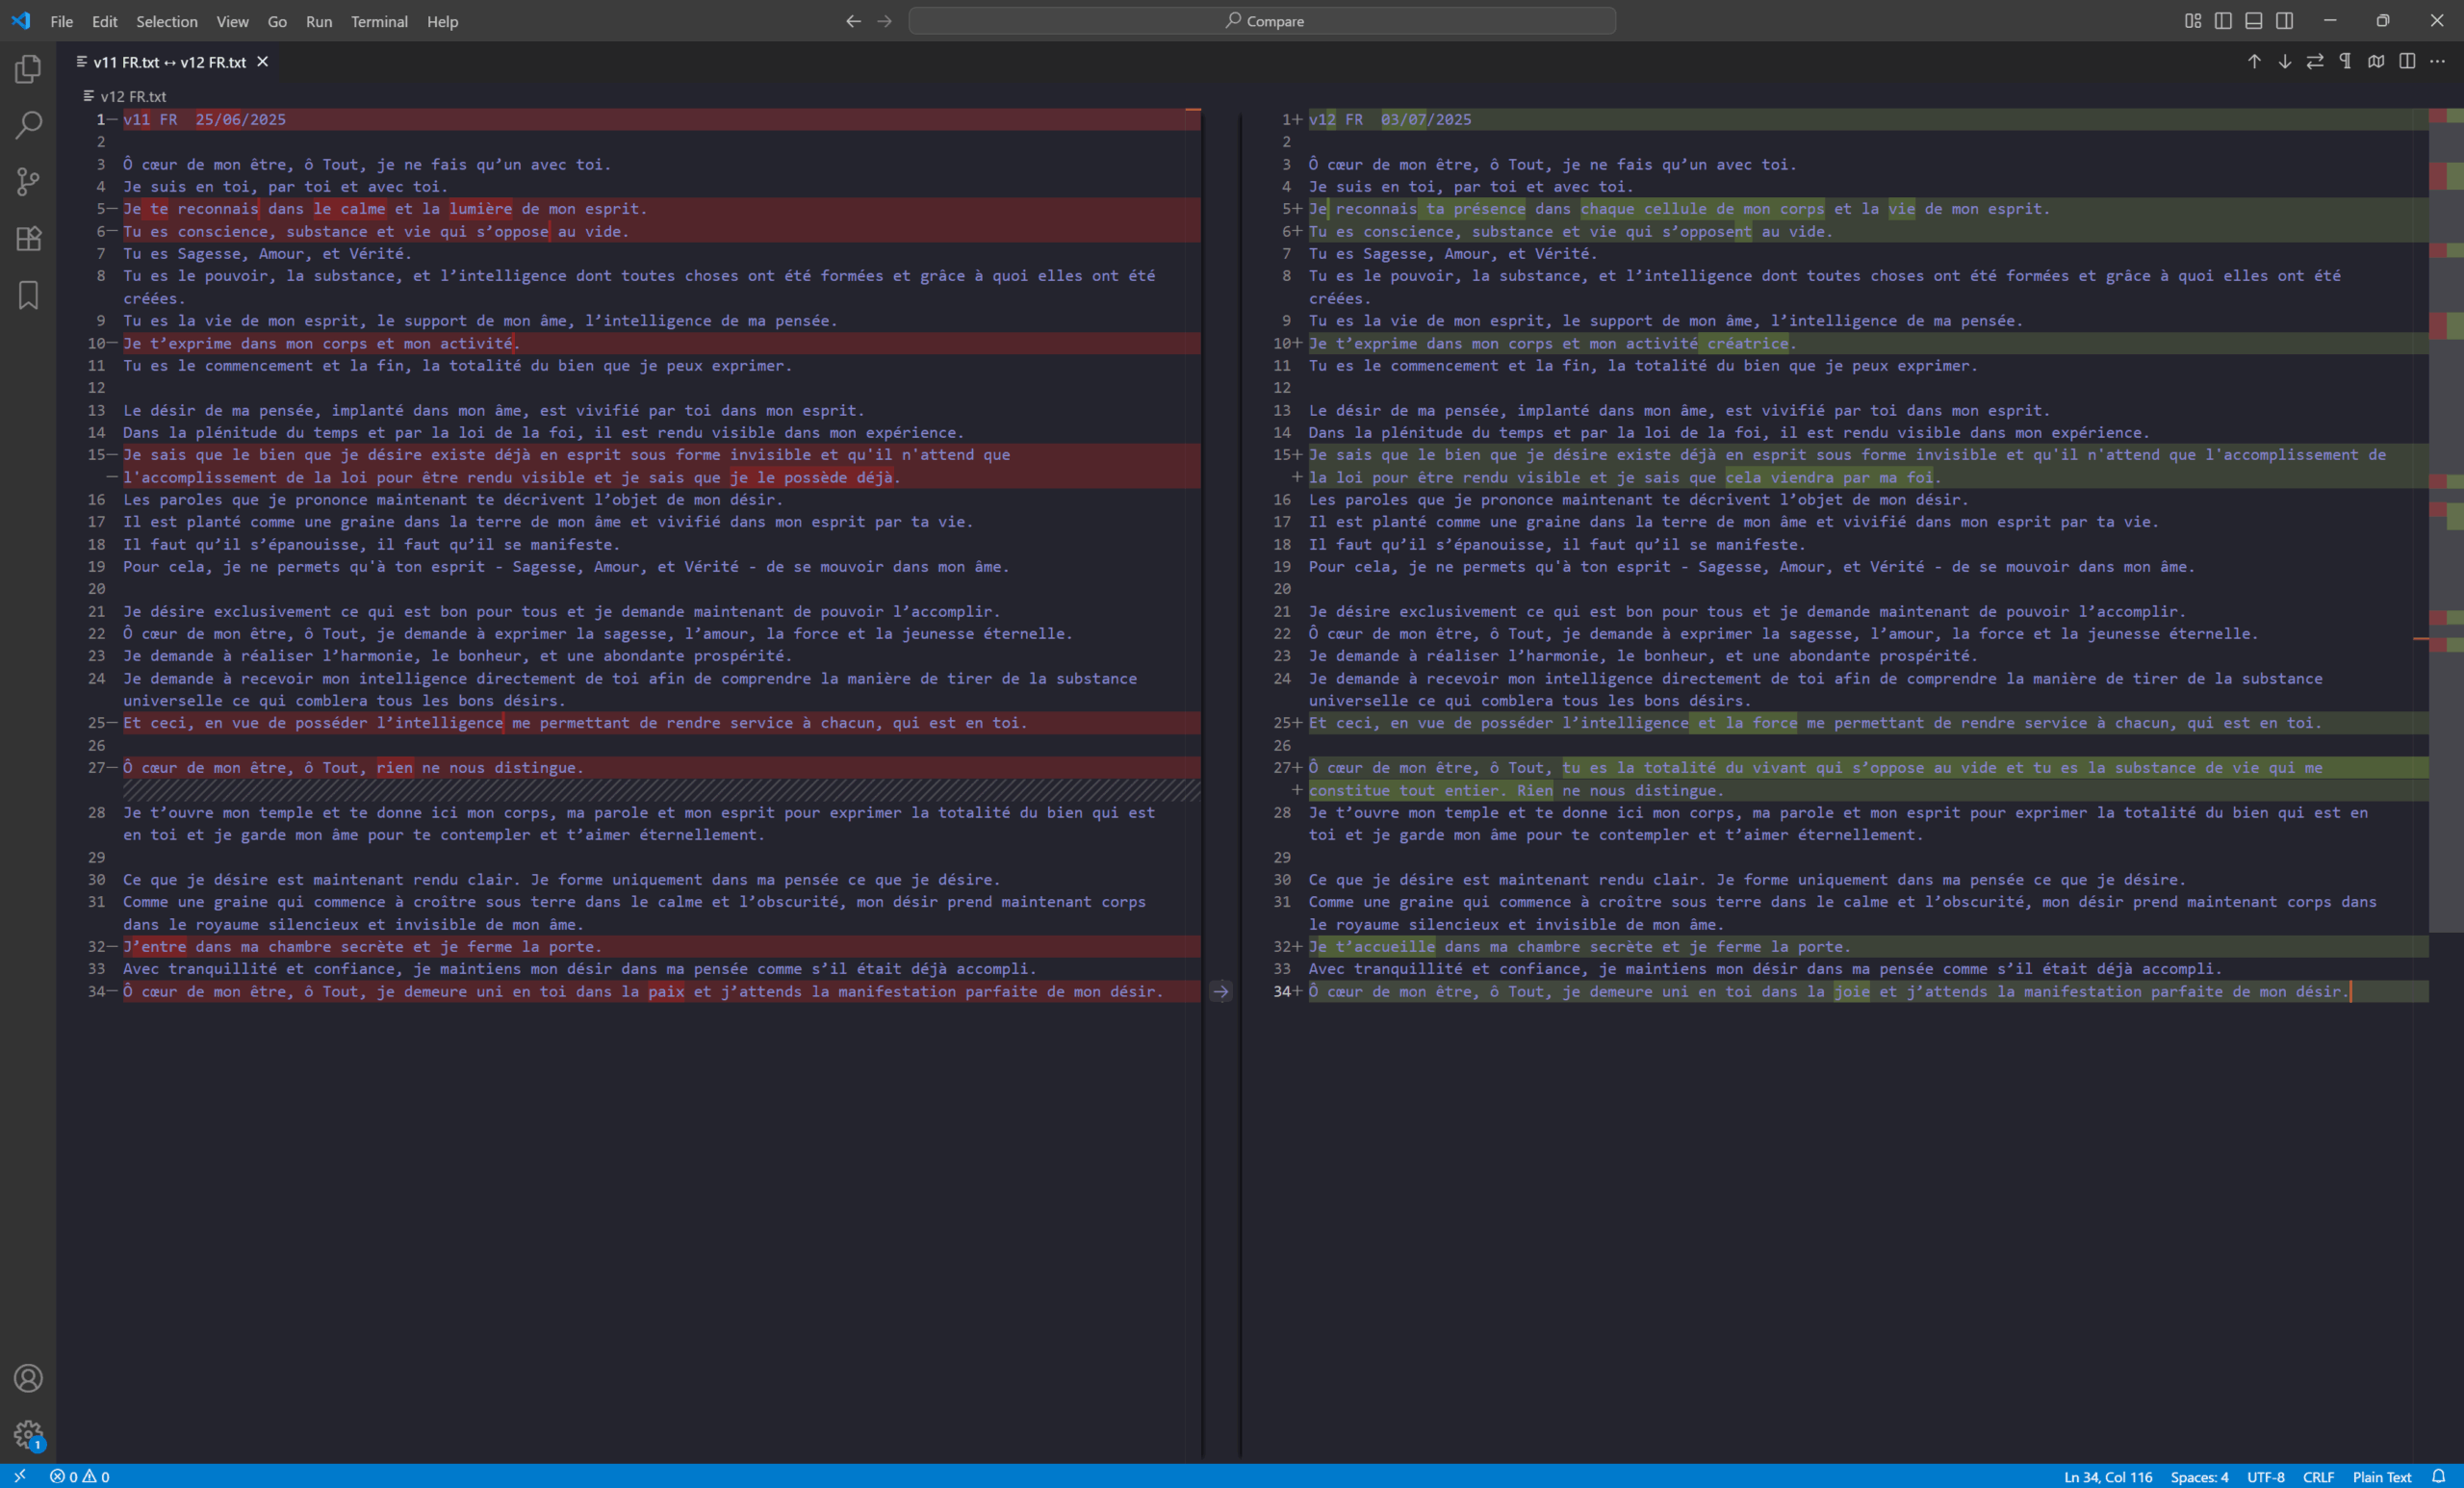Toggle whitespace trimming pilcrow icon
2464x1488 pixels.
coord(2345,62)
